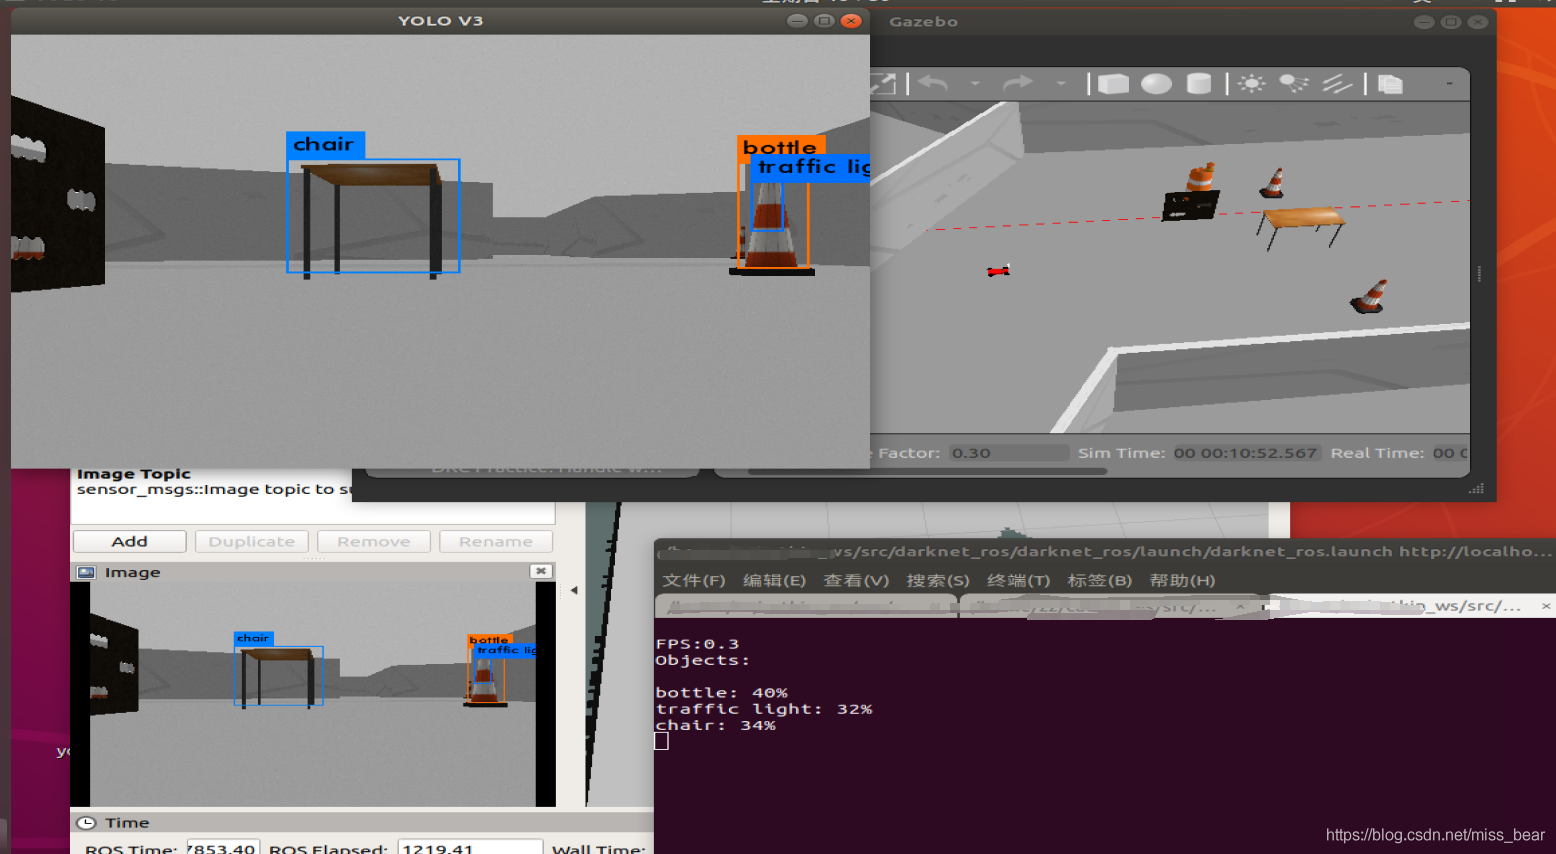Screen dimensions: 1556x854
Task: Click the Add display button
Action: pos(129,541)
